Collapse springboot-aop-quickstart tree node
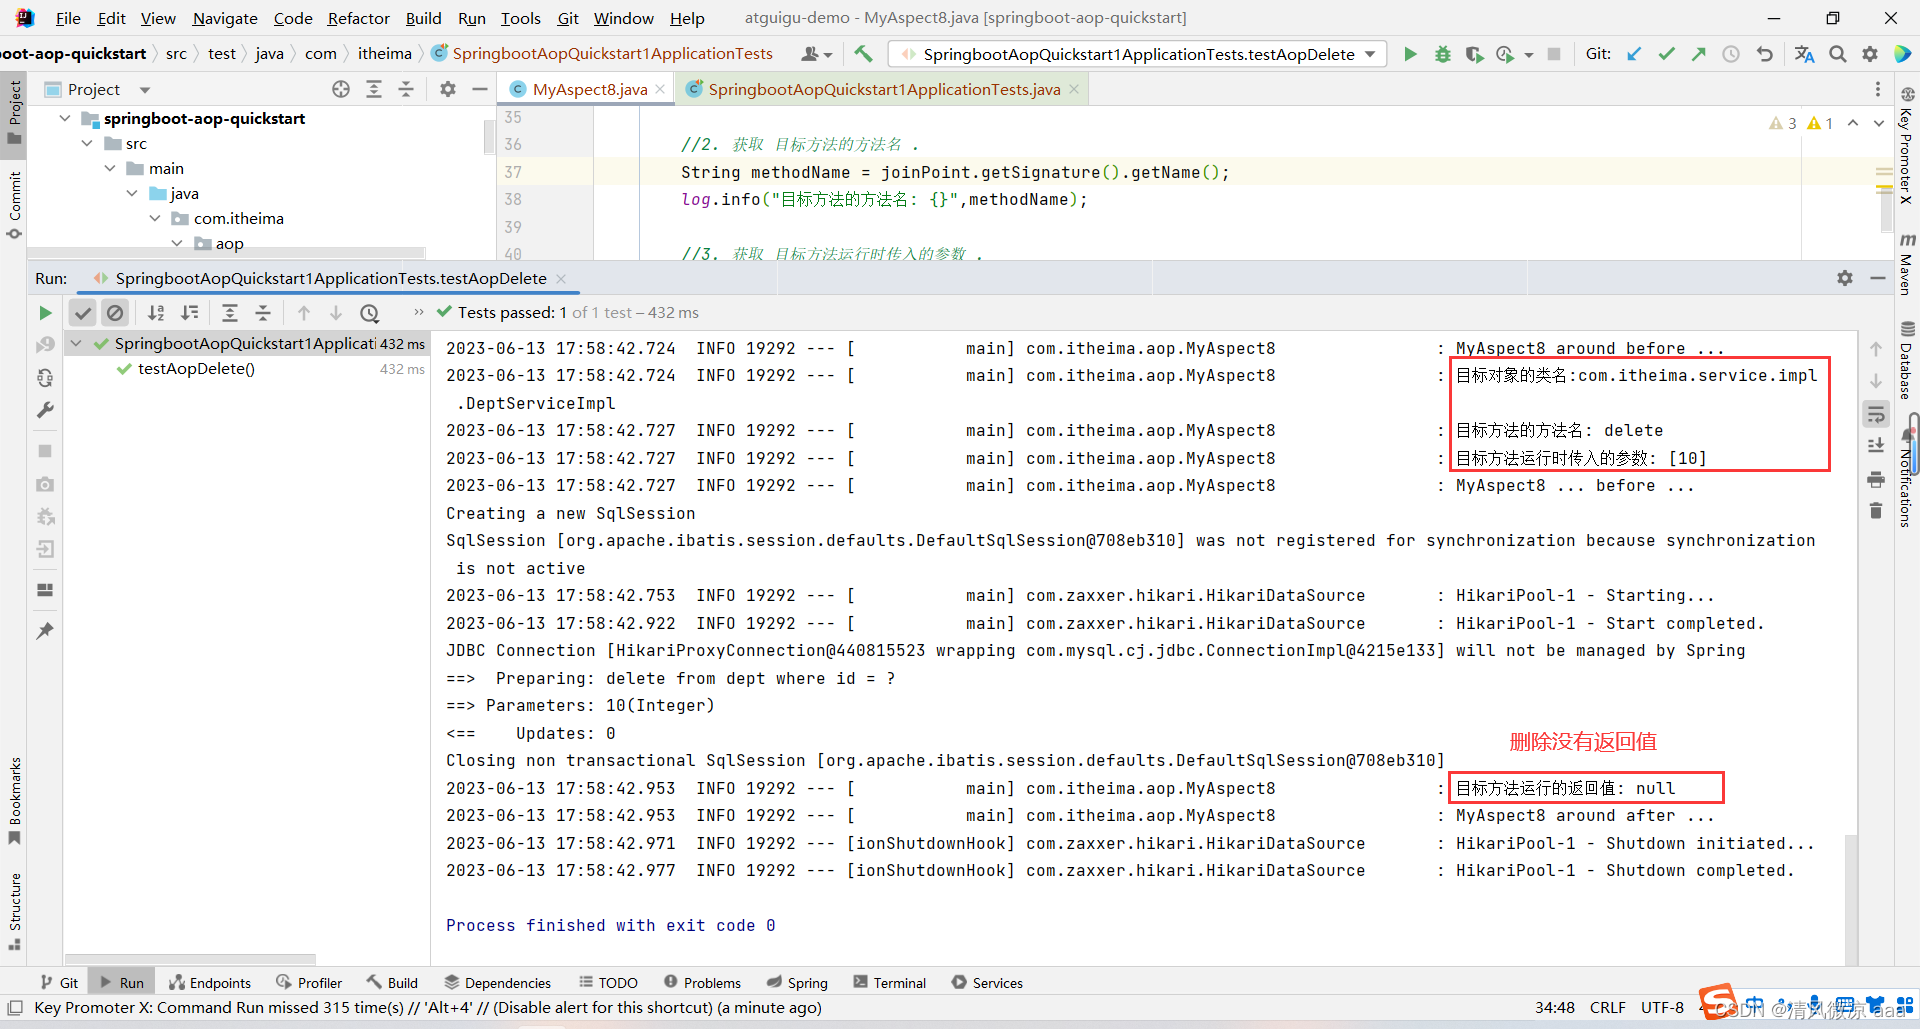 coord(65,118)
